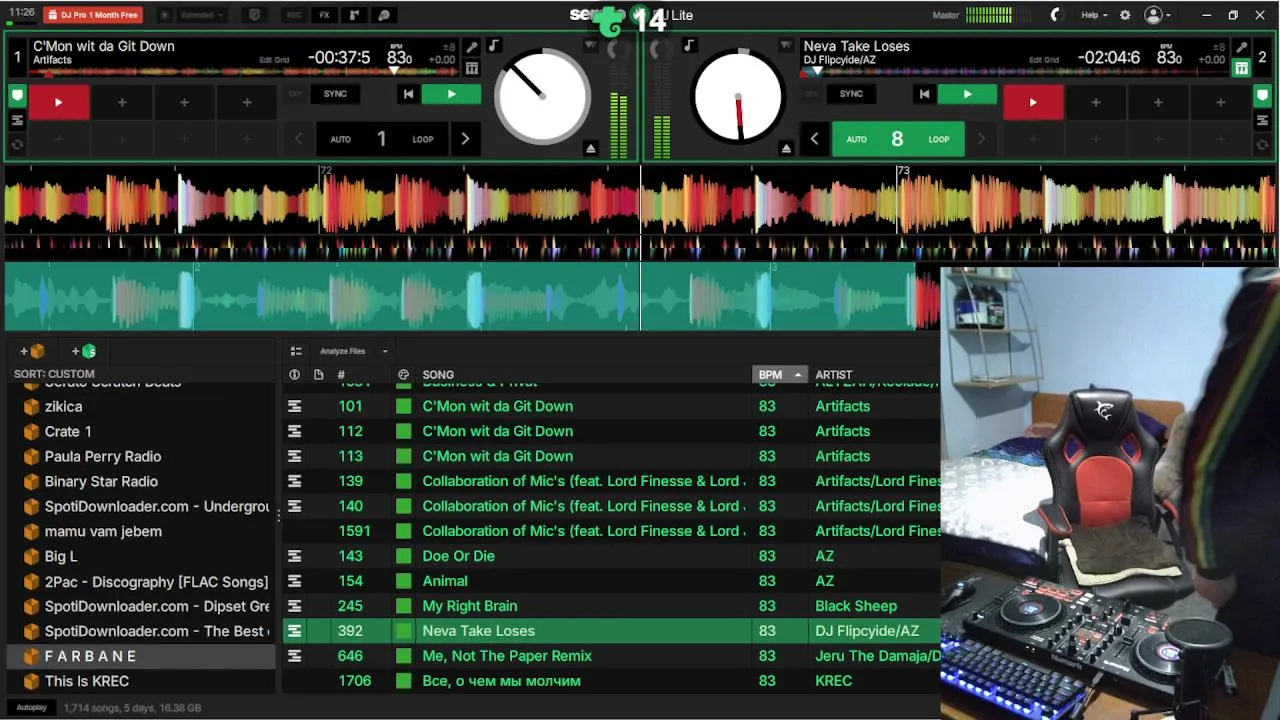Open Deck 1 platter dropdown arrow
Image resolution: width=1280 pixels, height=720 pixels.
pyautogui.click(x=591, y=46)
